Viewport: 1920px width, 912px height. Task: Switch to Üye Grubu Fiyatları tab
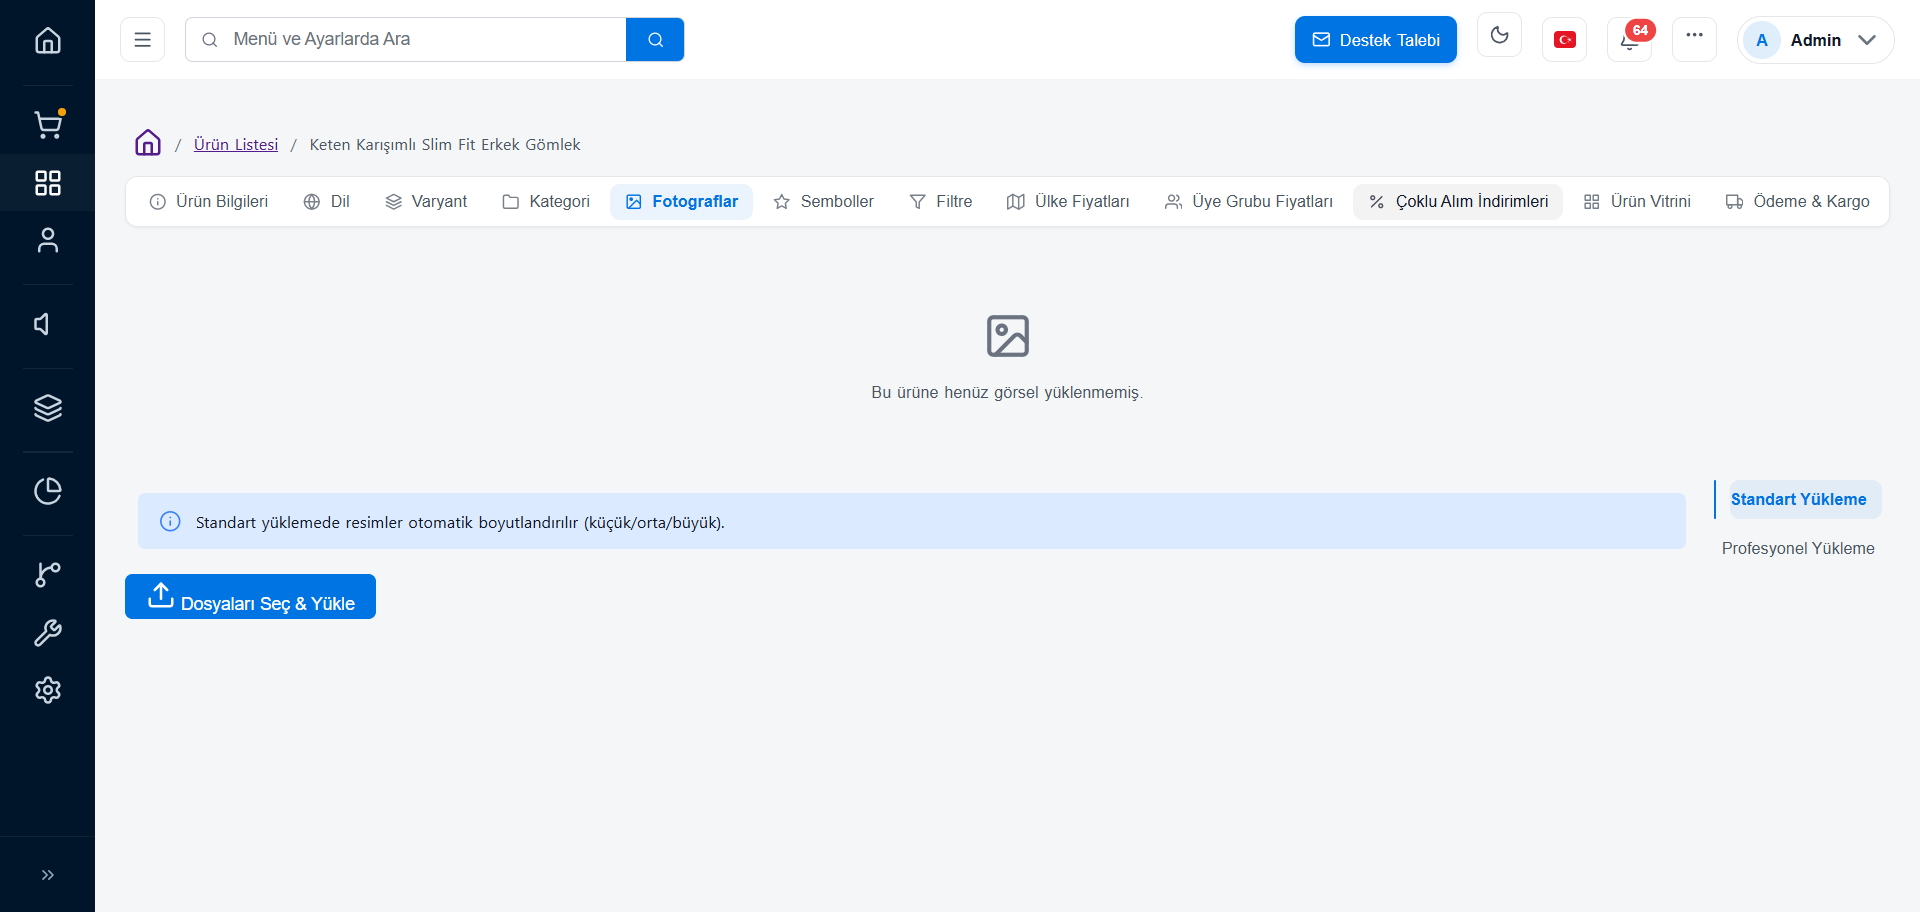point(1249,202)
